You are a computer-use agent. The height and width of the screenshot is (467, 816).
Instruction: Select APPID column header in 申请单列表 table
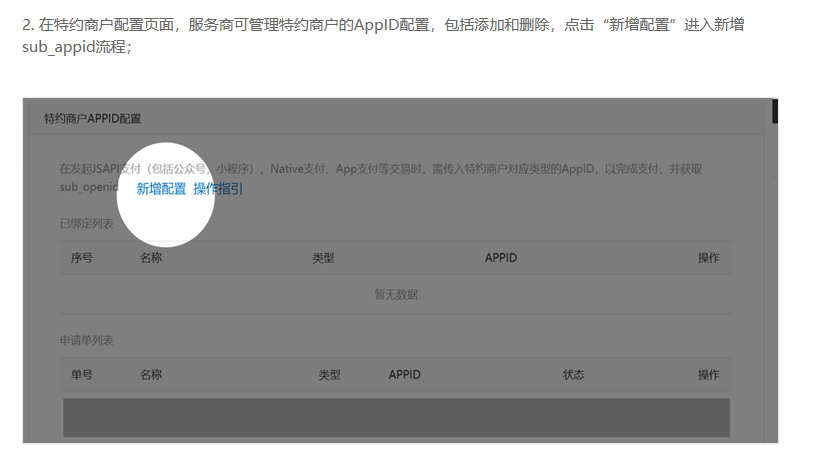pos(404,375)
